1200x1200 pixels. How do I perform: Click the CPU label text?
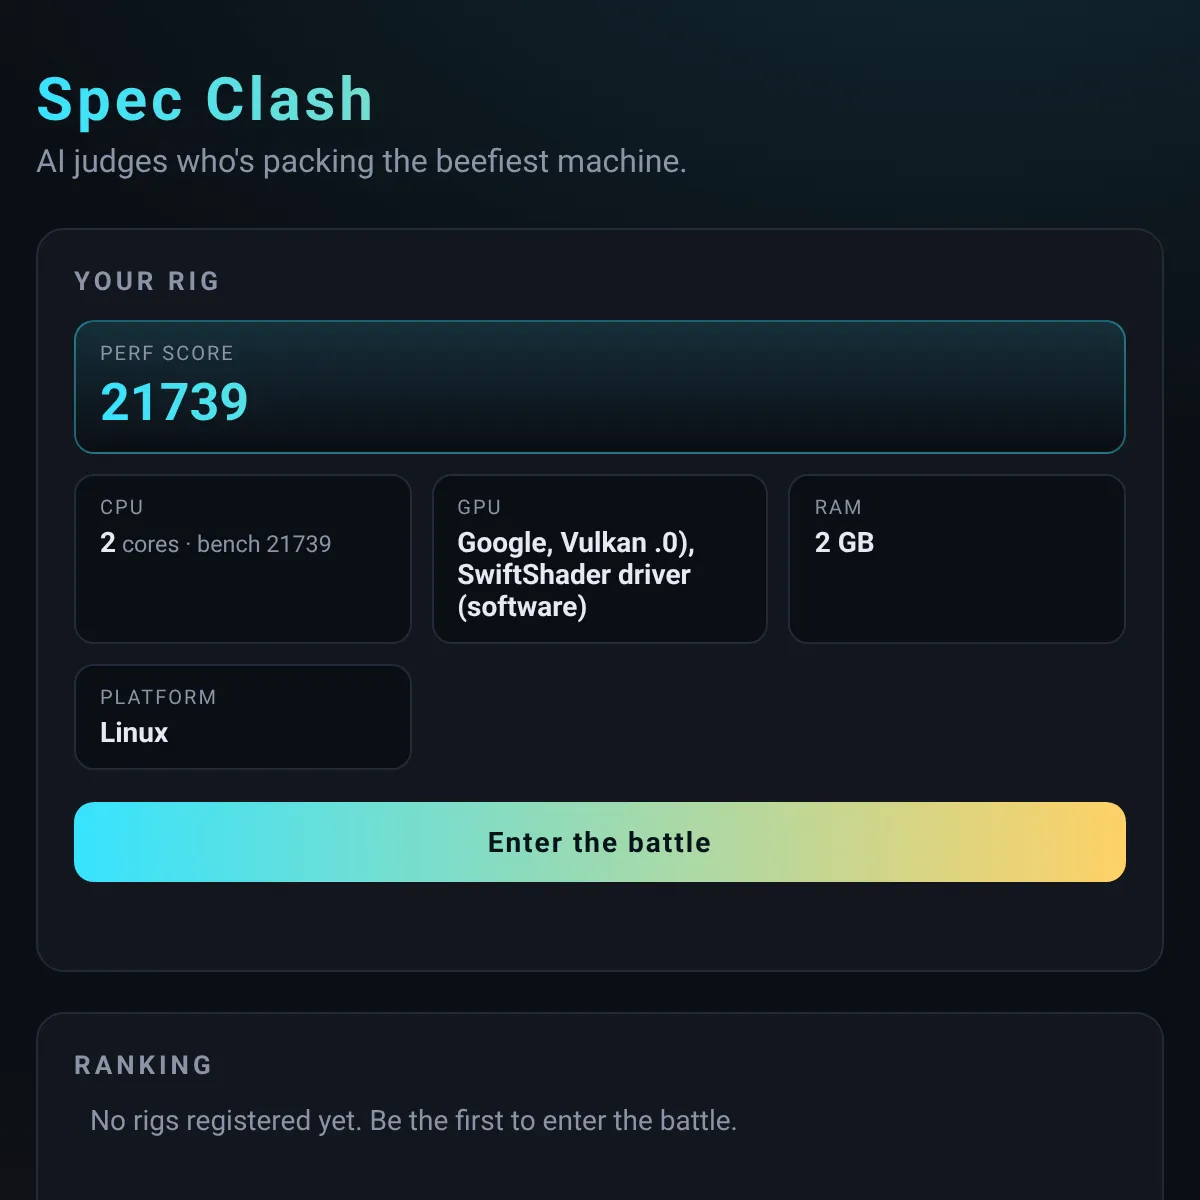pos(122,507)
